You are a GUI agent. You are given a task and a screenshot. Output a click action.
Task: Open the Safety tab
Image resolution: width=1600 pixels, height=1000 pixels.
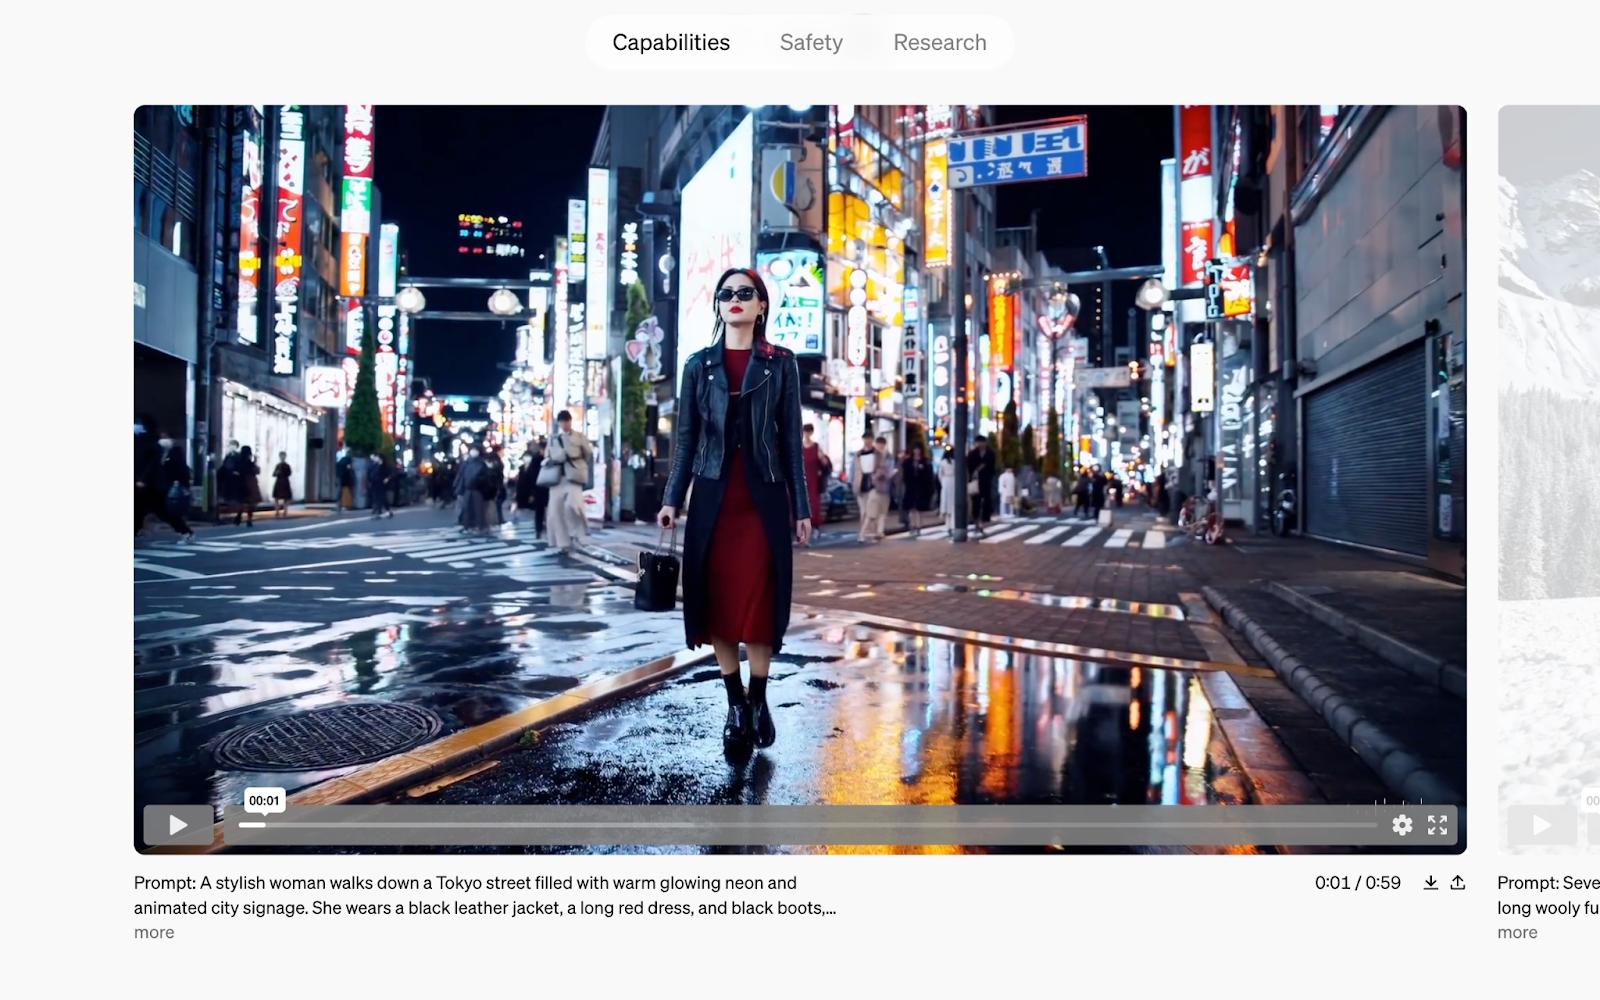tap(811, 42)
